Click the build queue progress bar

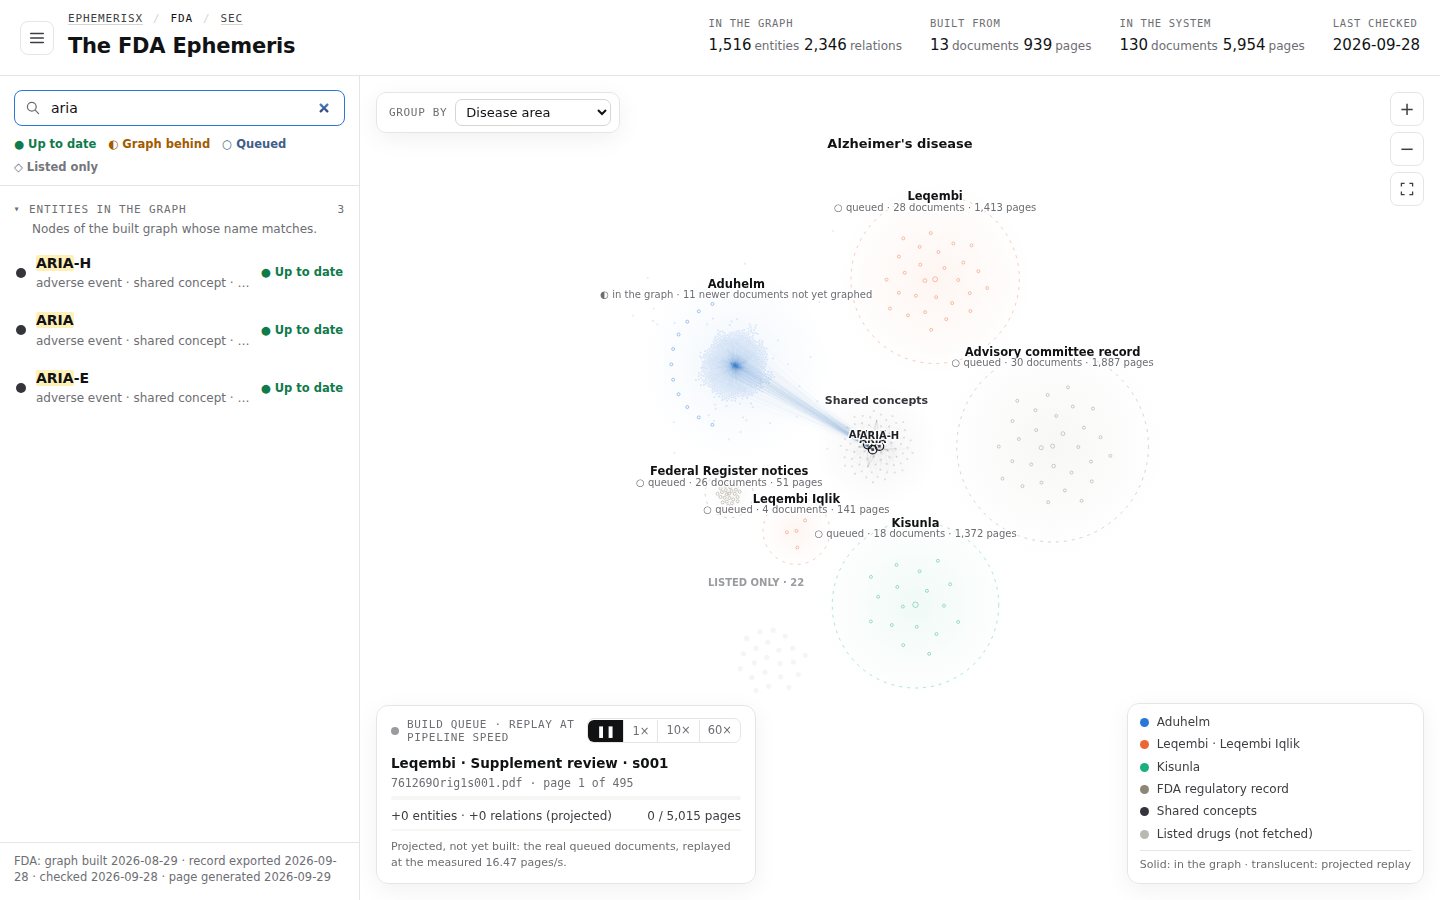coord(566,798)
